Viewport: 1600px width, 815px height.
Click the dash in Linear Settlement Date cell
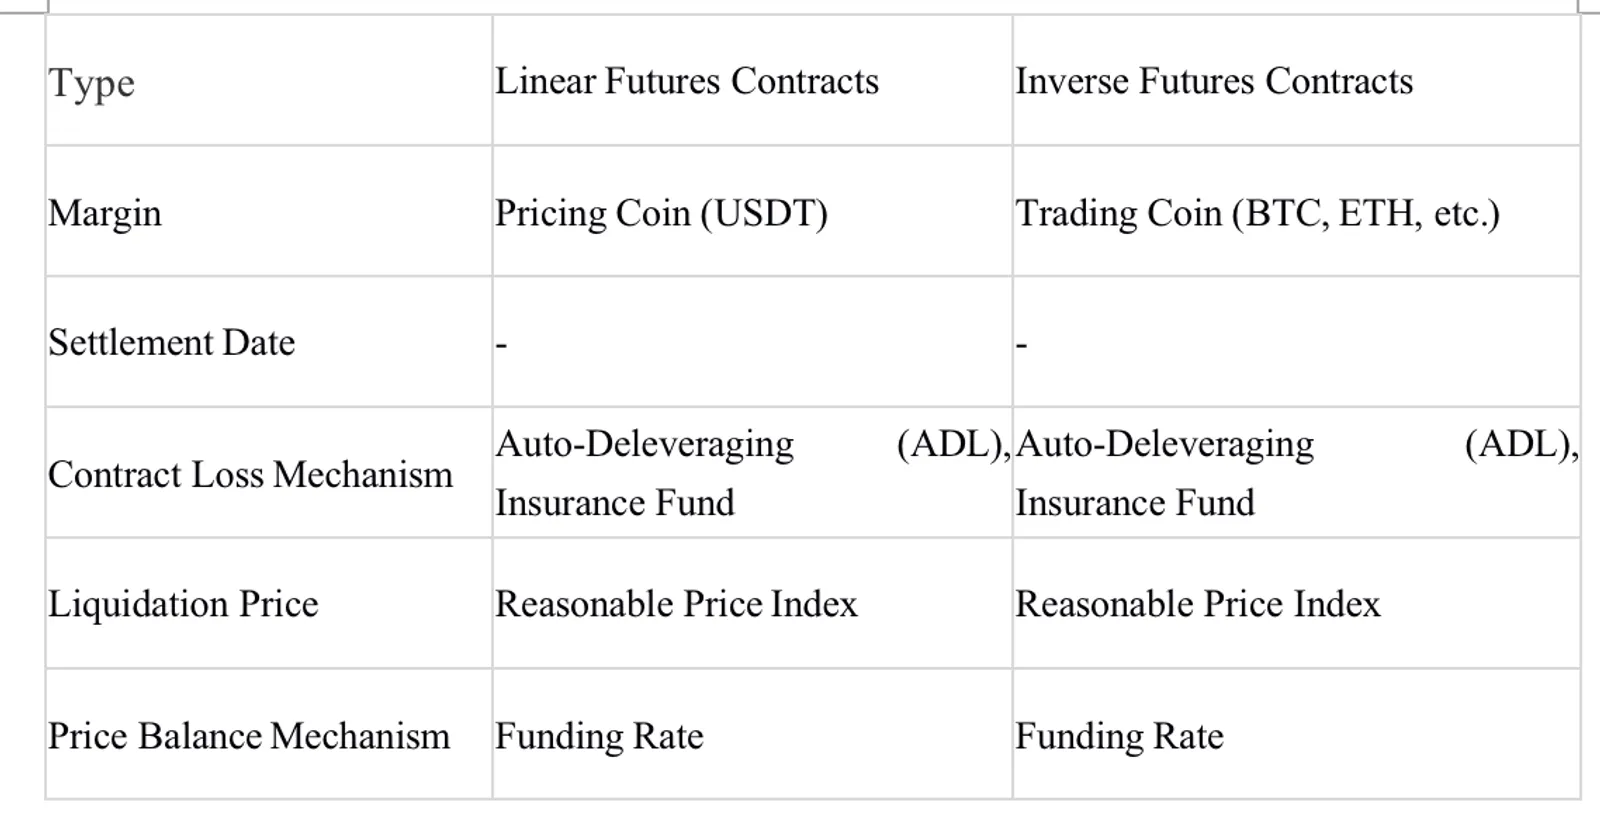[x=502, y=345]
